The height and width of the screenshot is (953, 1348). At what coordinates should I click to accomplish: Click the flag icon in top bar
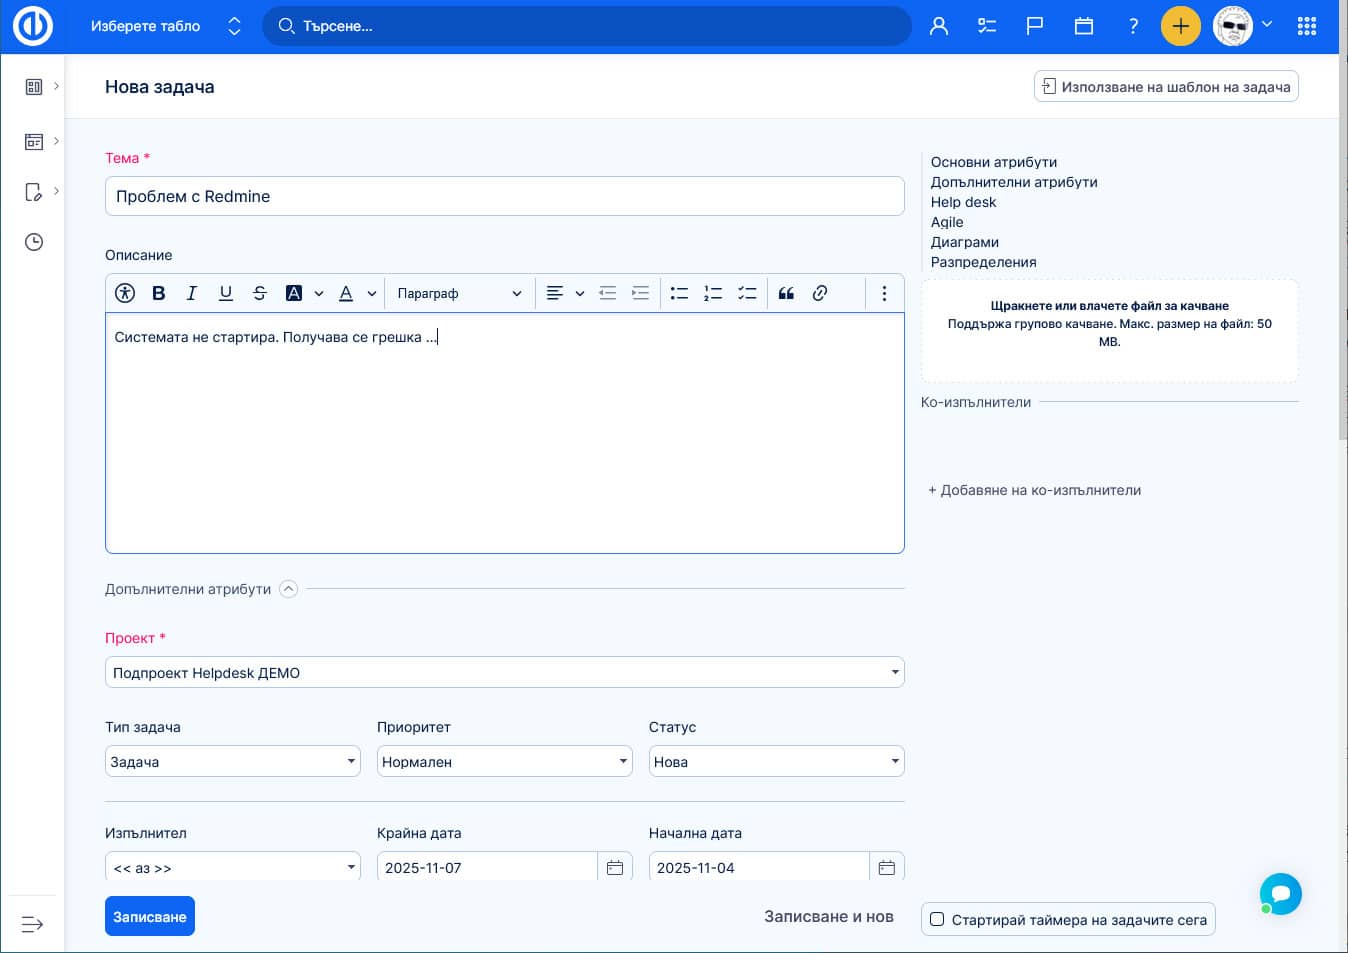[x=1035, y=26]
